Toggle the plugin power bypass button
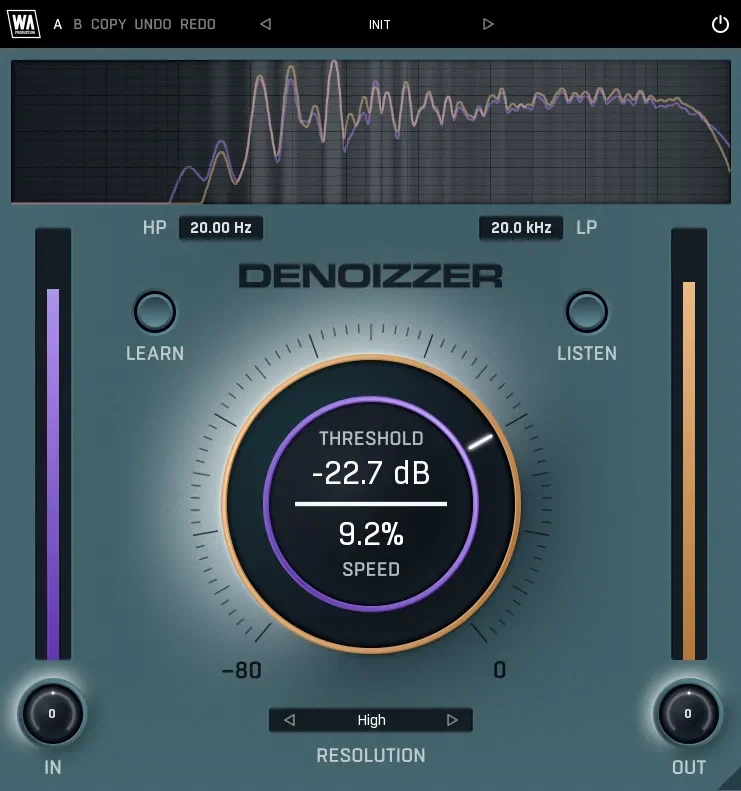The height and width of the screenshot is (791, 741). click(x=720, y=24)
